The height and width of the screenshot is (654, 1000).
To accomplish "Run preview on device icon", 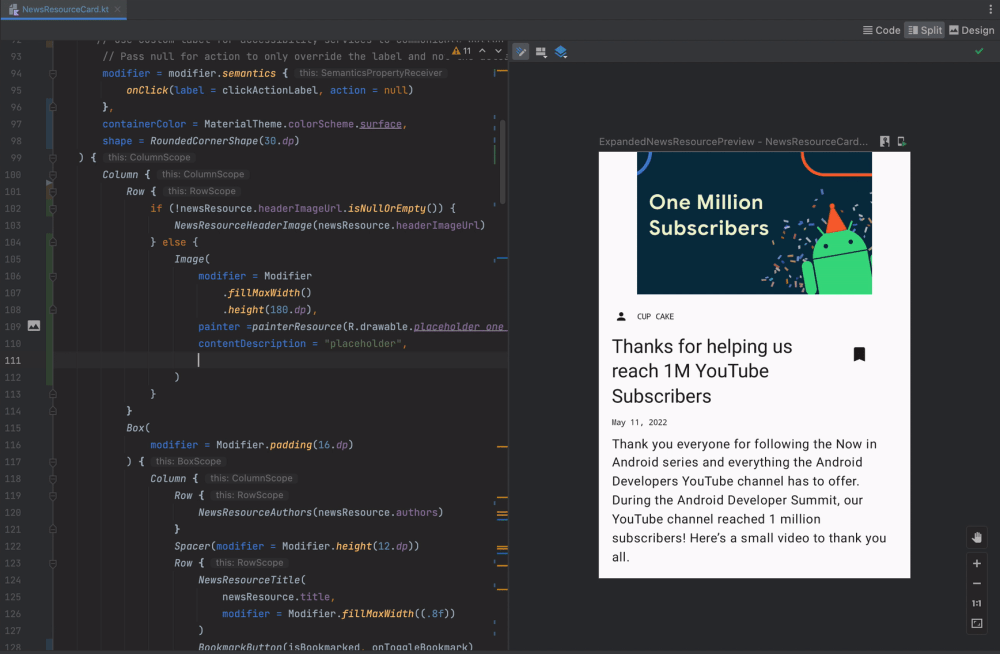I will [x=901, y=142].
